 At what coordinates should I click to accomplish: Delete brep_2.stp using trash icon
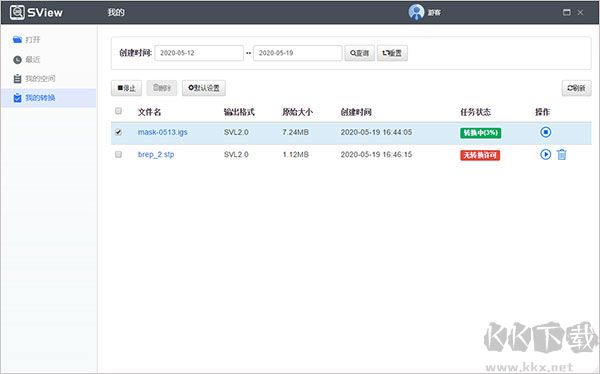562,155
